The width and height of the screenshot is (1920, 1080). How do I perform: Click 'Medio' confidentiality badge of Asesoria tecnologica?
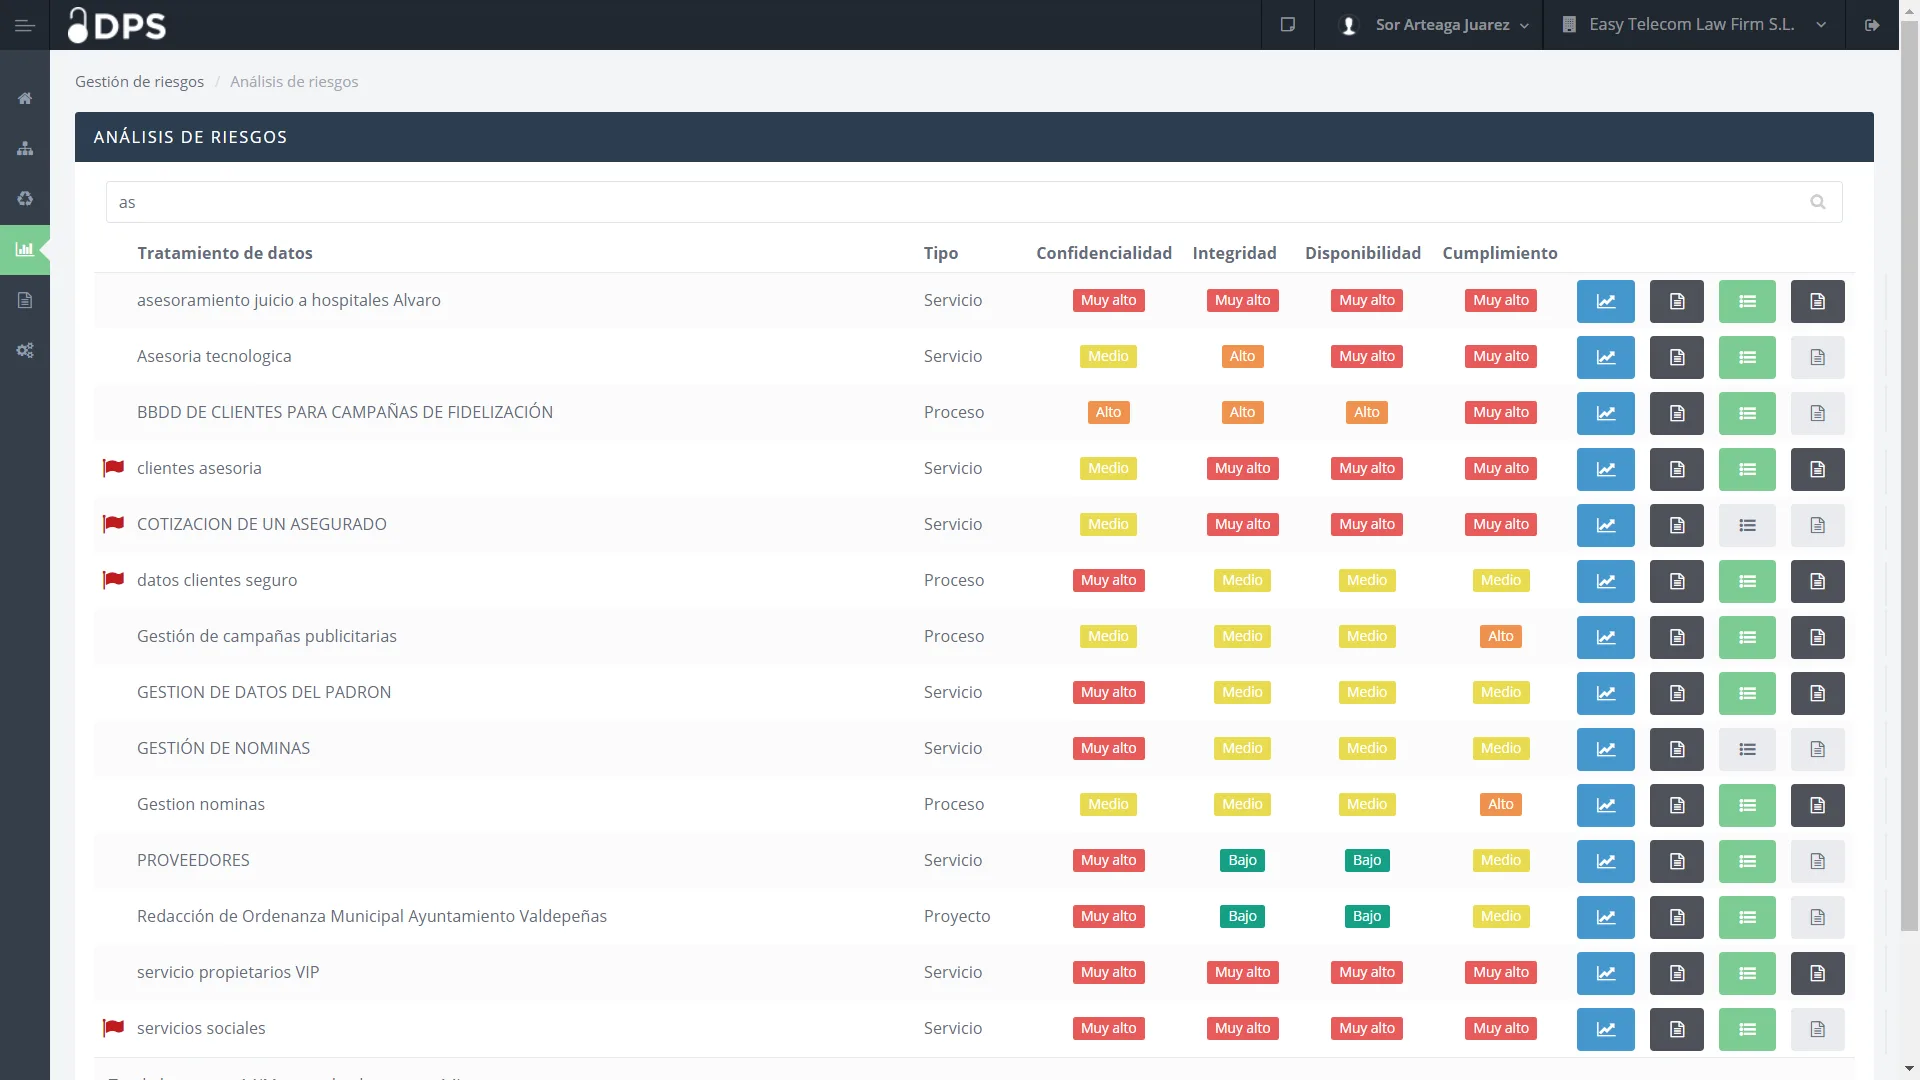pos(1108,356)
